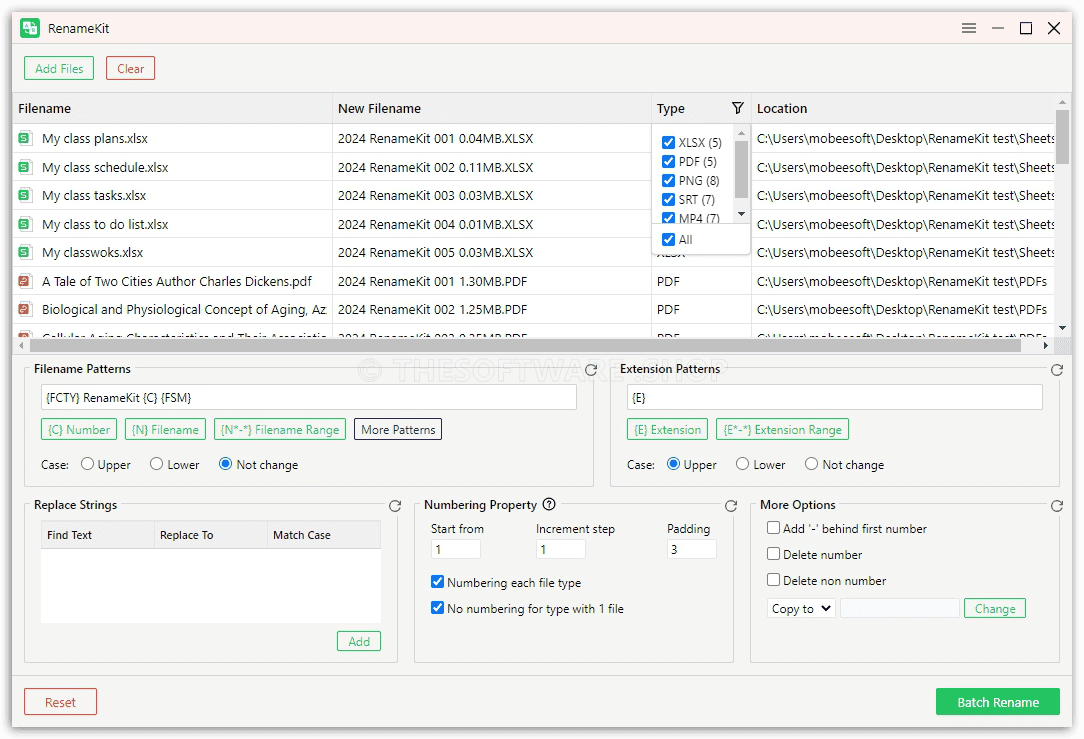Image resolution: width=1084 pixels, height=739 pixels.
Task: Uncheck the XLSX (5) type filter
Action: 669,142
